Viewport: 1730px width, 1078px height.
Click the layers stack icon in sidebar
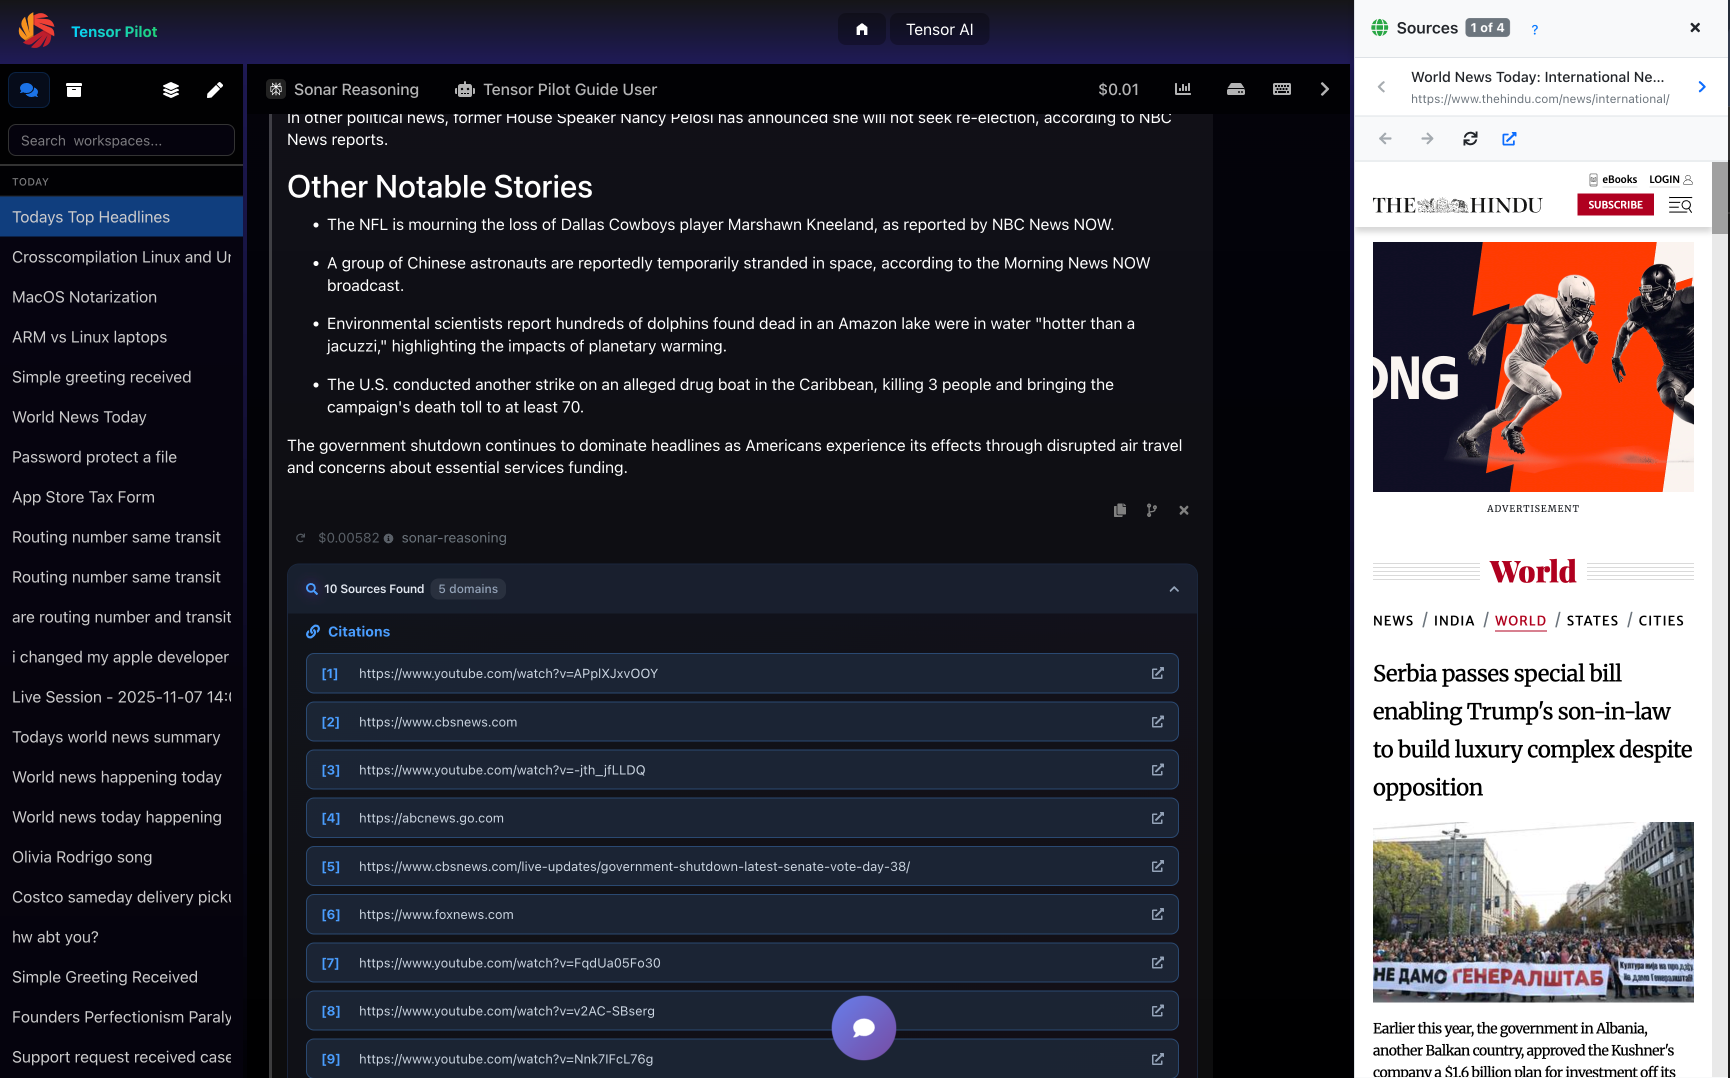tap(171, 90)
